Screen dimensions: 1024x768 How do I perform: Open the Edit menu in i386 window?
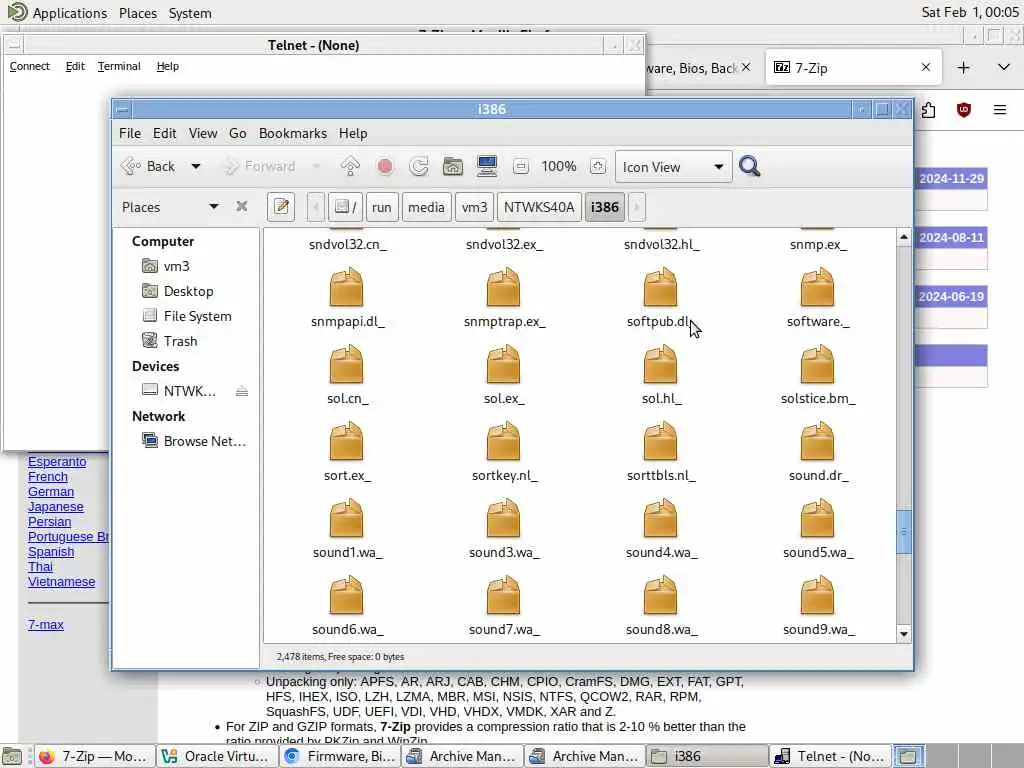[x=165, y=133]
